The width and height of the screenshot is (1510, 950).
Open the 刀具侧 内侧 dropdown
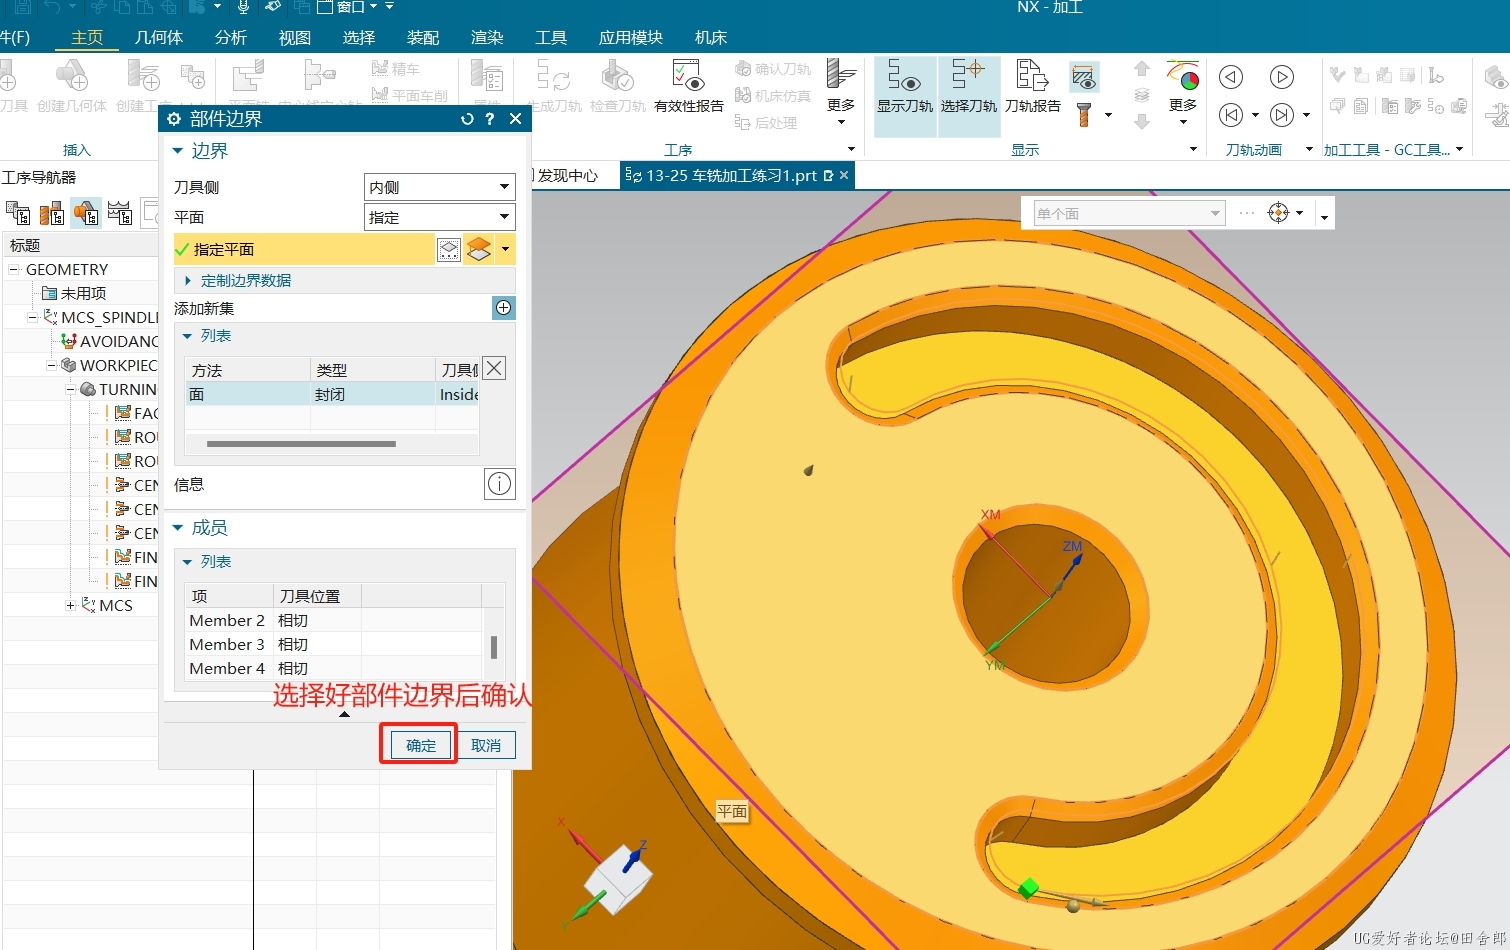(440, 187)
